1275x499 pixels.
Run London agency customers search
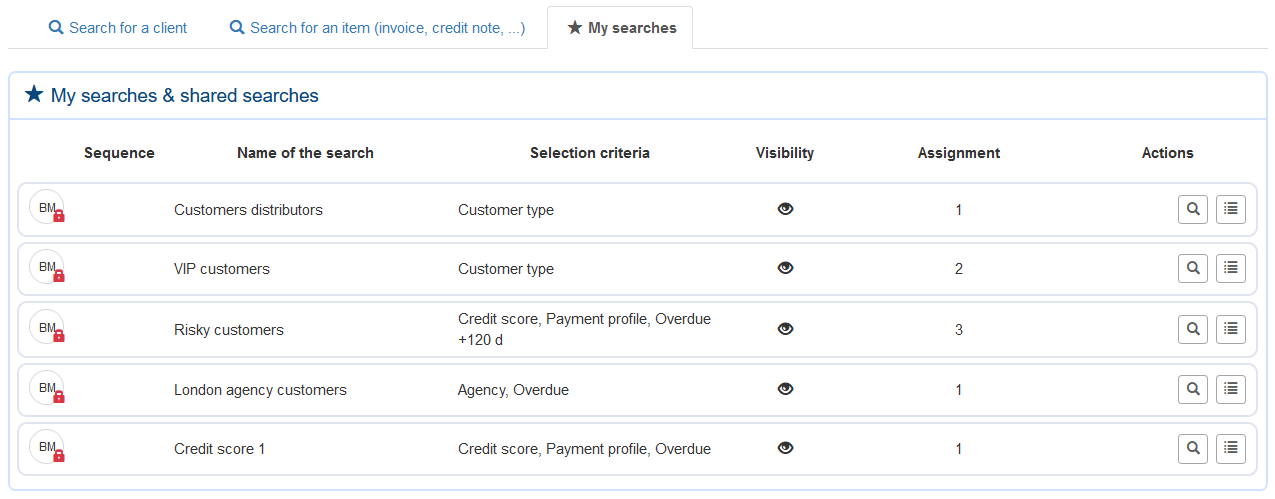pyautogui.click(x=1192, y=389)
